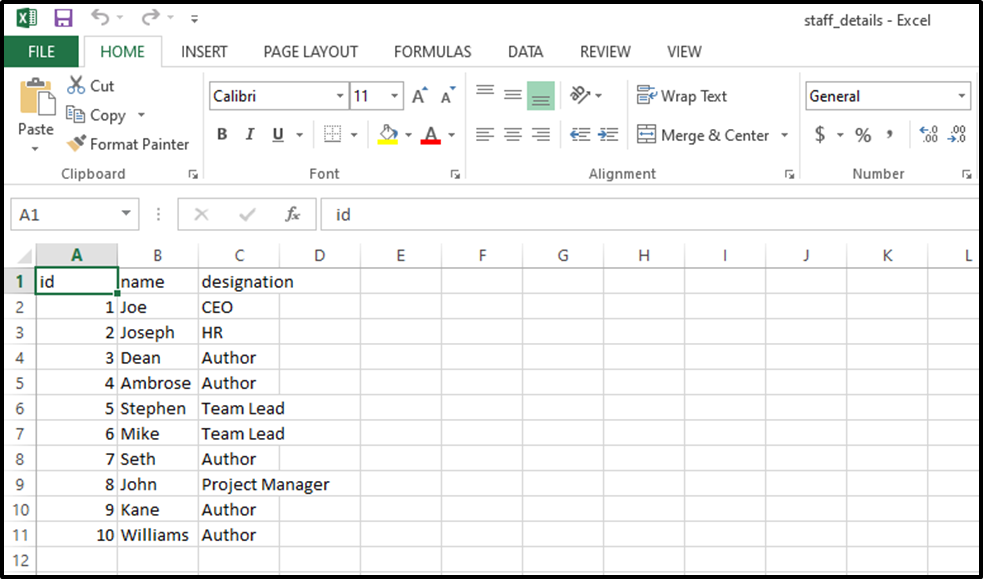Open the PAGE LAYOUT tab
This screenshot has height=579, width=983.
coord(310,52)
